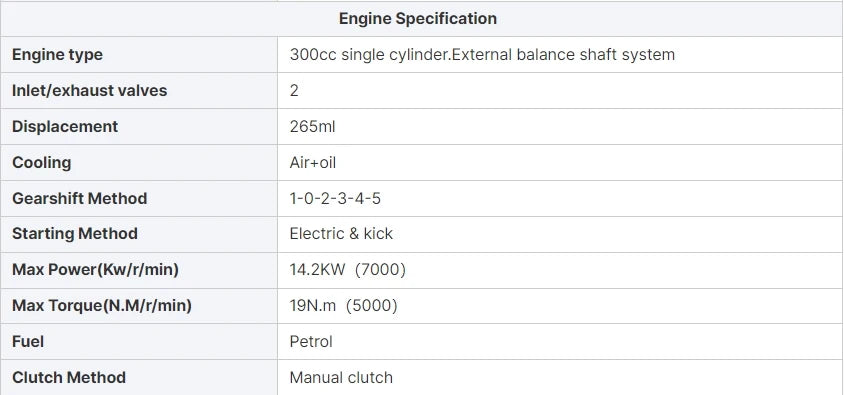Select the Gearshift Method label
This screenshot has height=395, width=844.
pyautogui.click(x=79, y=198)
